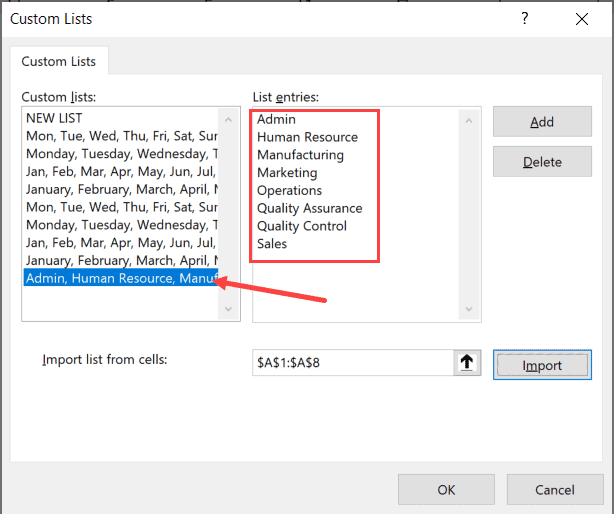The height and width of the screenshot is (514, 614).
Task: Click the $A$1:$A$8 import range field
Action: [x=353, y=363]
